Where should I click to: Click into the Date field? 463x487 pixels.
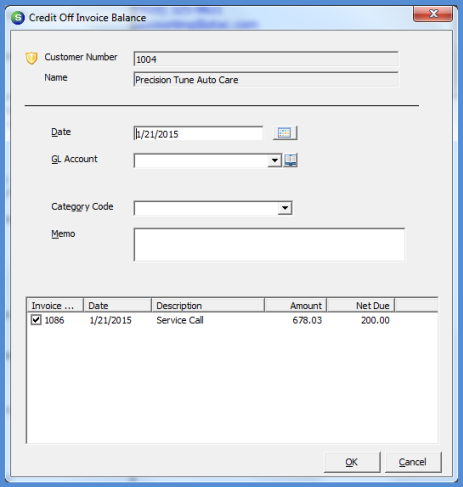tap(198, 134)
